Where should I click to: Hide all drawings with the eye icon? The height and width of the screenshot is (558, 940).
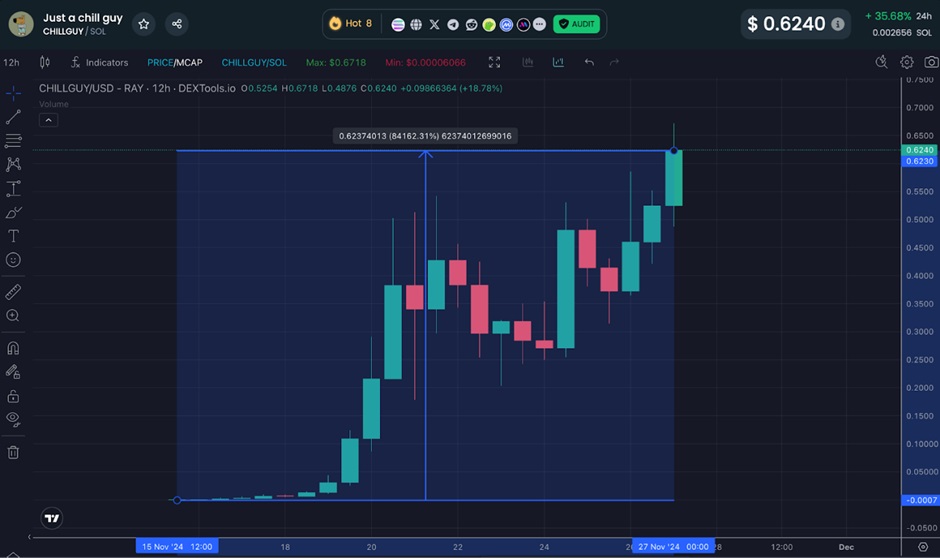click(x=13, y=419)
